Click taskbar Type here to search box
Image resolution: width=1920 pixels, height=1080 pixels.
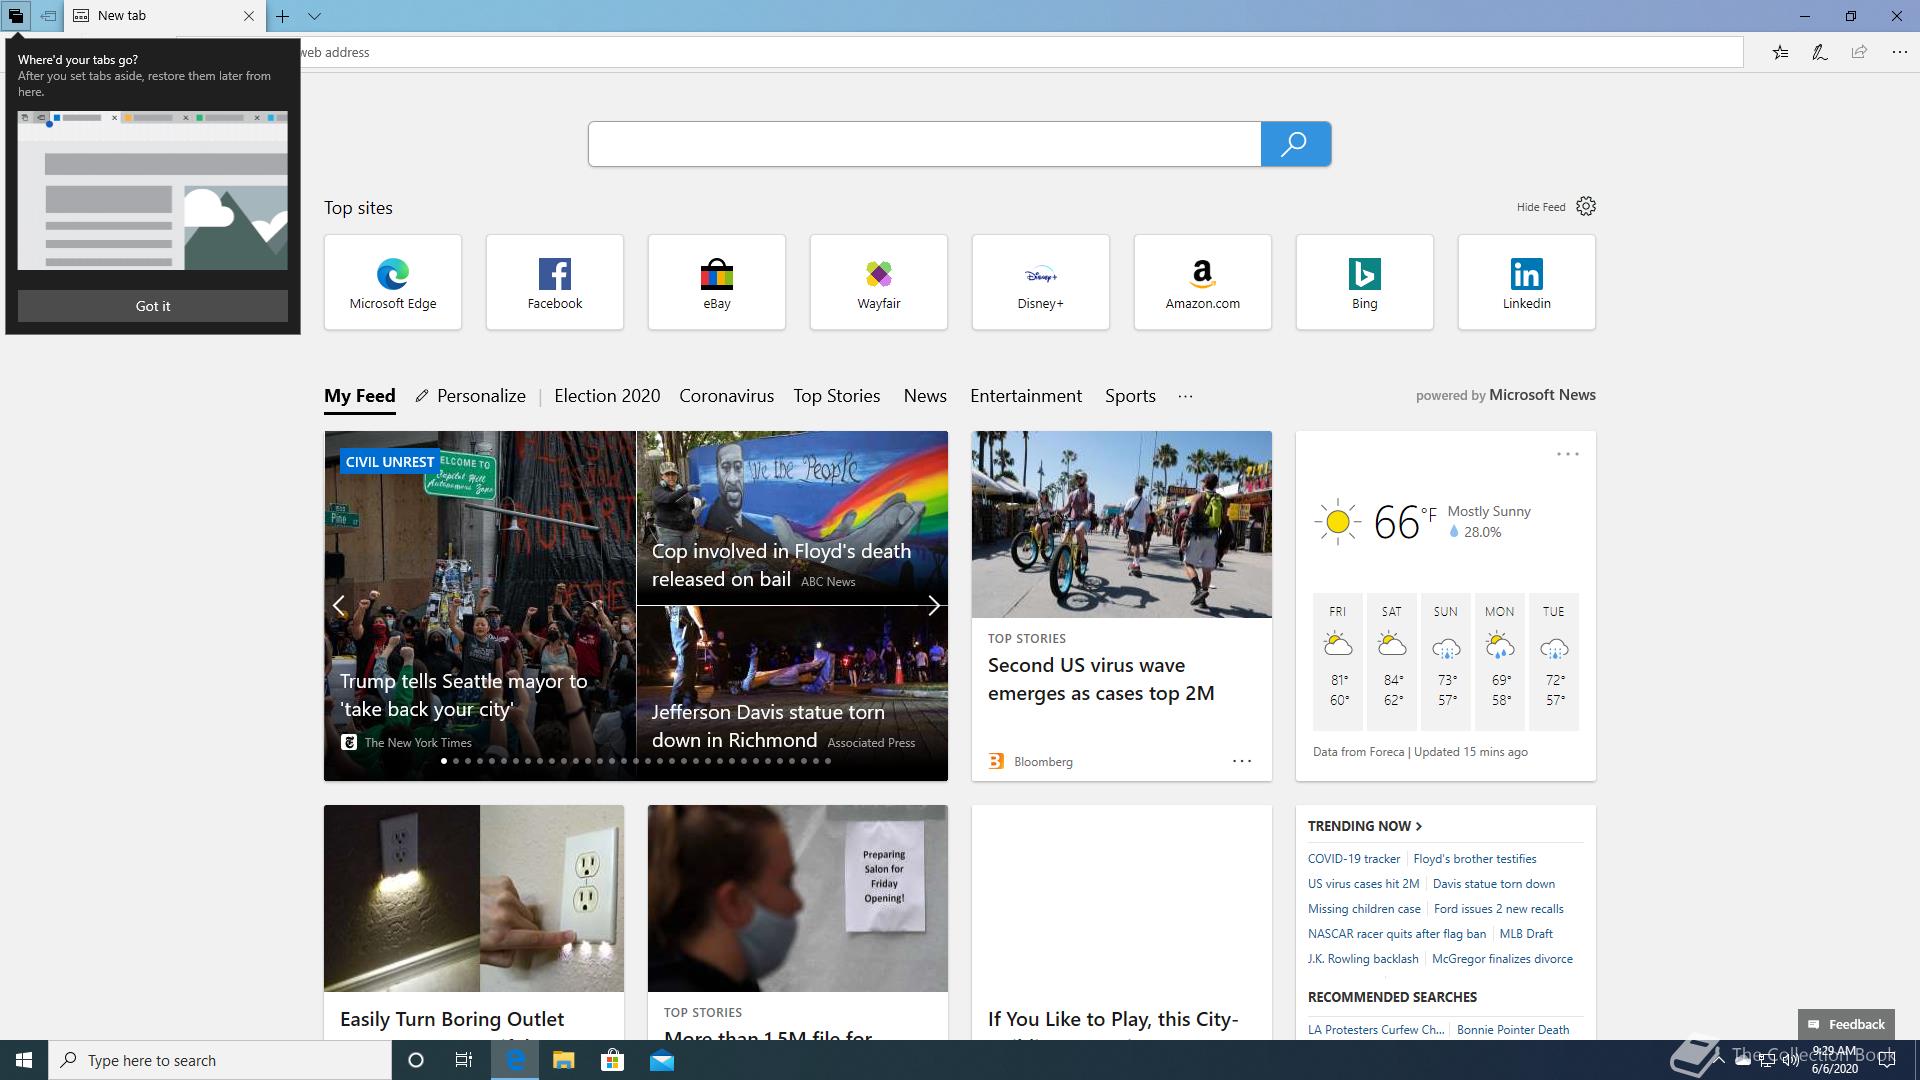tap(220, 1060)
